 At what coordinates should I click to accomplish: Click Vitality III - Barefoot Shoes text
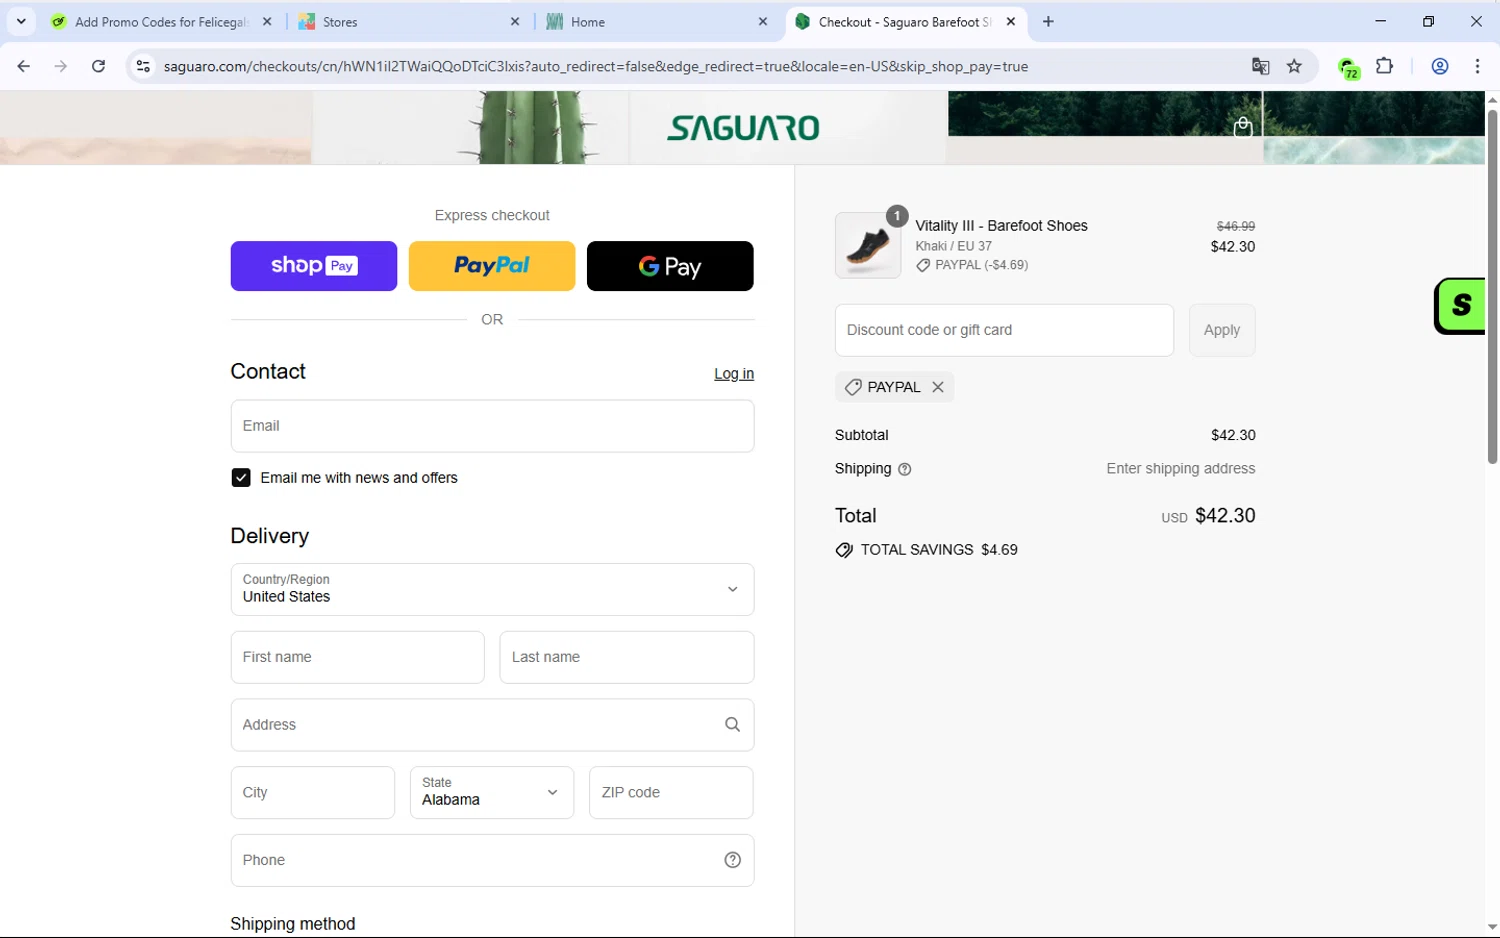(x=1001, y=226)
